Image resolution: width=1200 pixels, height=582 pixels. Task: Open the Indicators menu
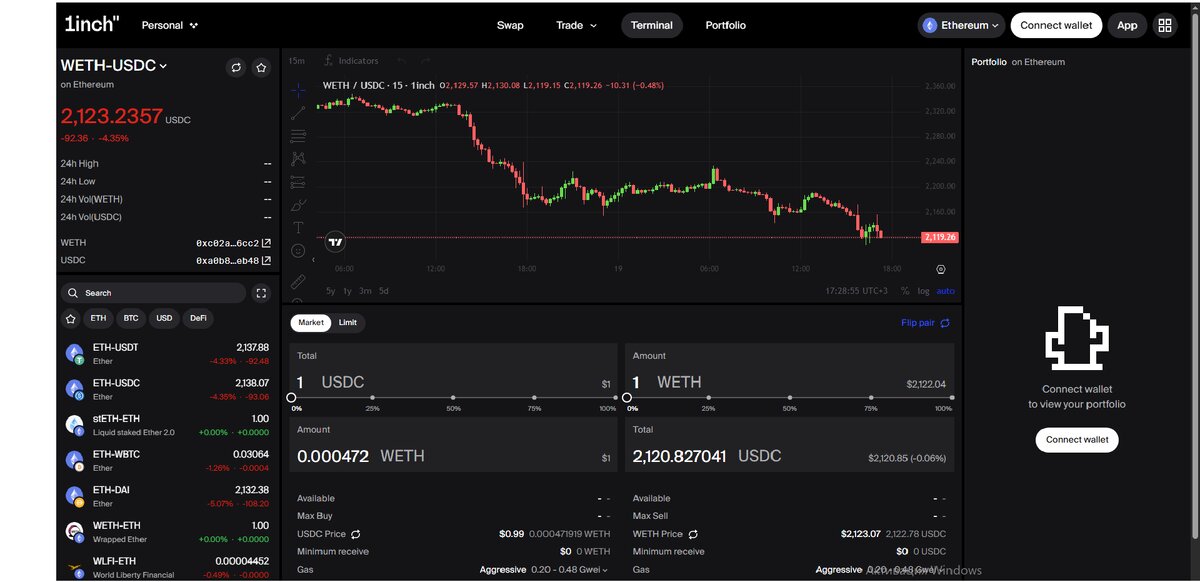coord(351,61)
